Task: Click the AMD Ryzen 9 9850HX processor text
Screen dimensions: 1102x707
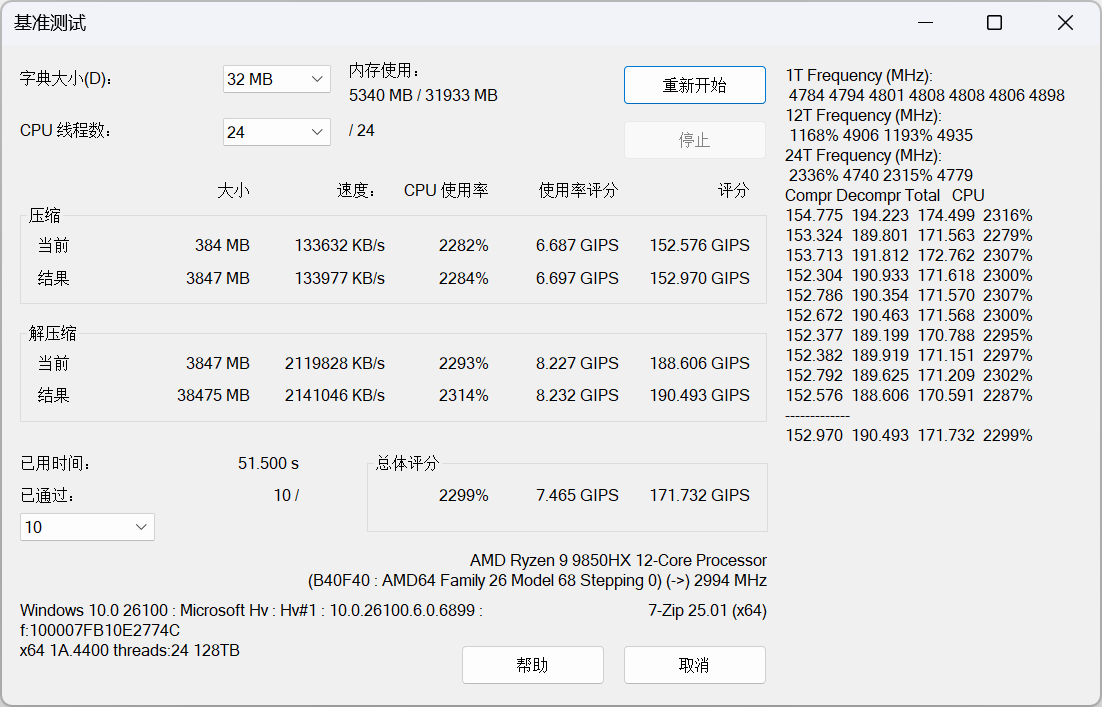Action: click(x=618, y=561)
